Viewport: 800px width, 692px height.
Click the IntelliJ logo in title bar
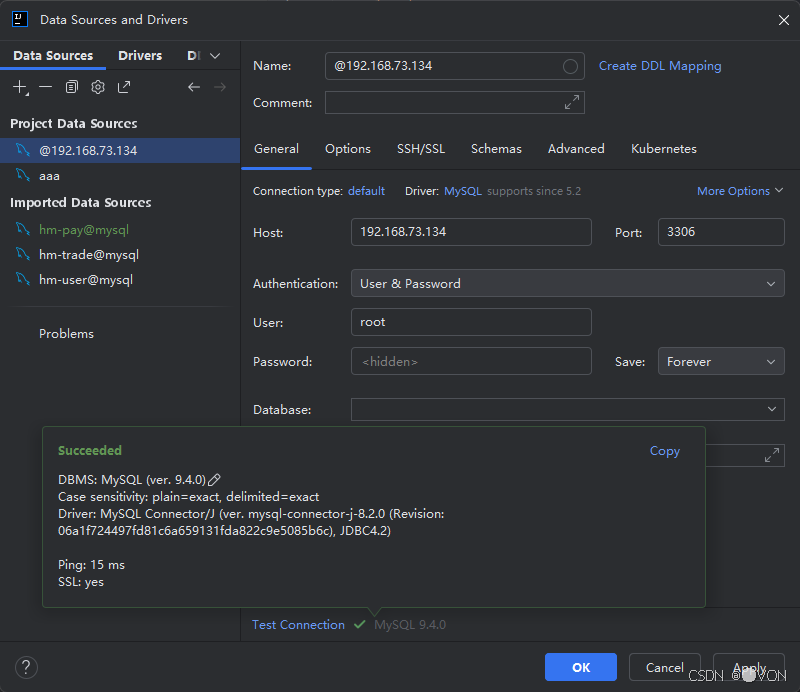20,19
